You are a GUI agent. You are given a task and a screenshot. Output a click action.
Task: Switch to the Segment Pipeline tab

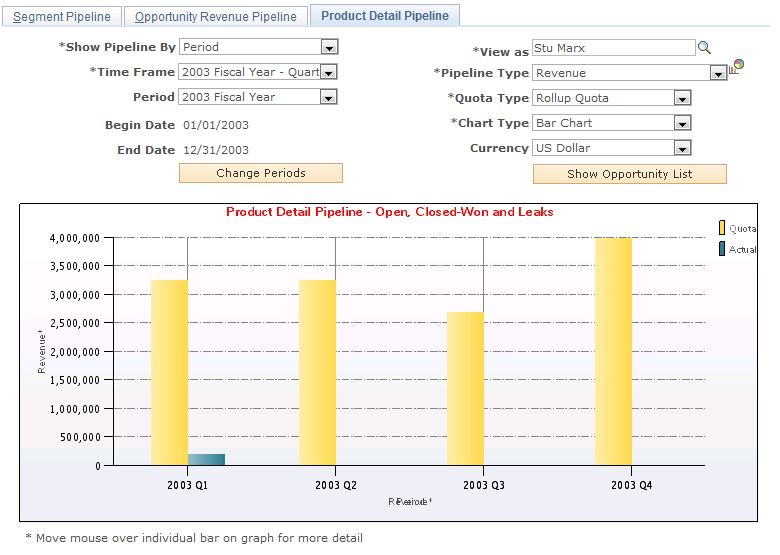[x=62, y=16]
